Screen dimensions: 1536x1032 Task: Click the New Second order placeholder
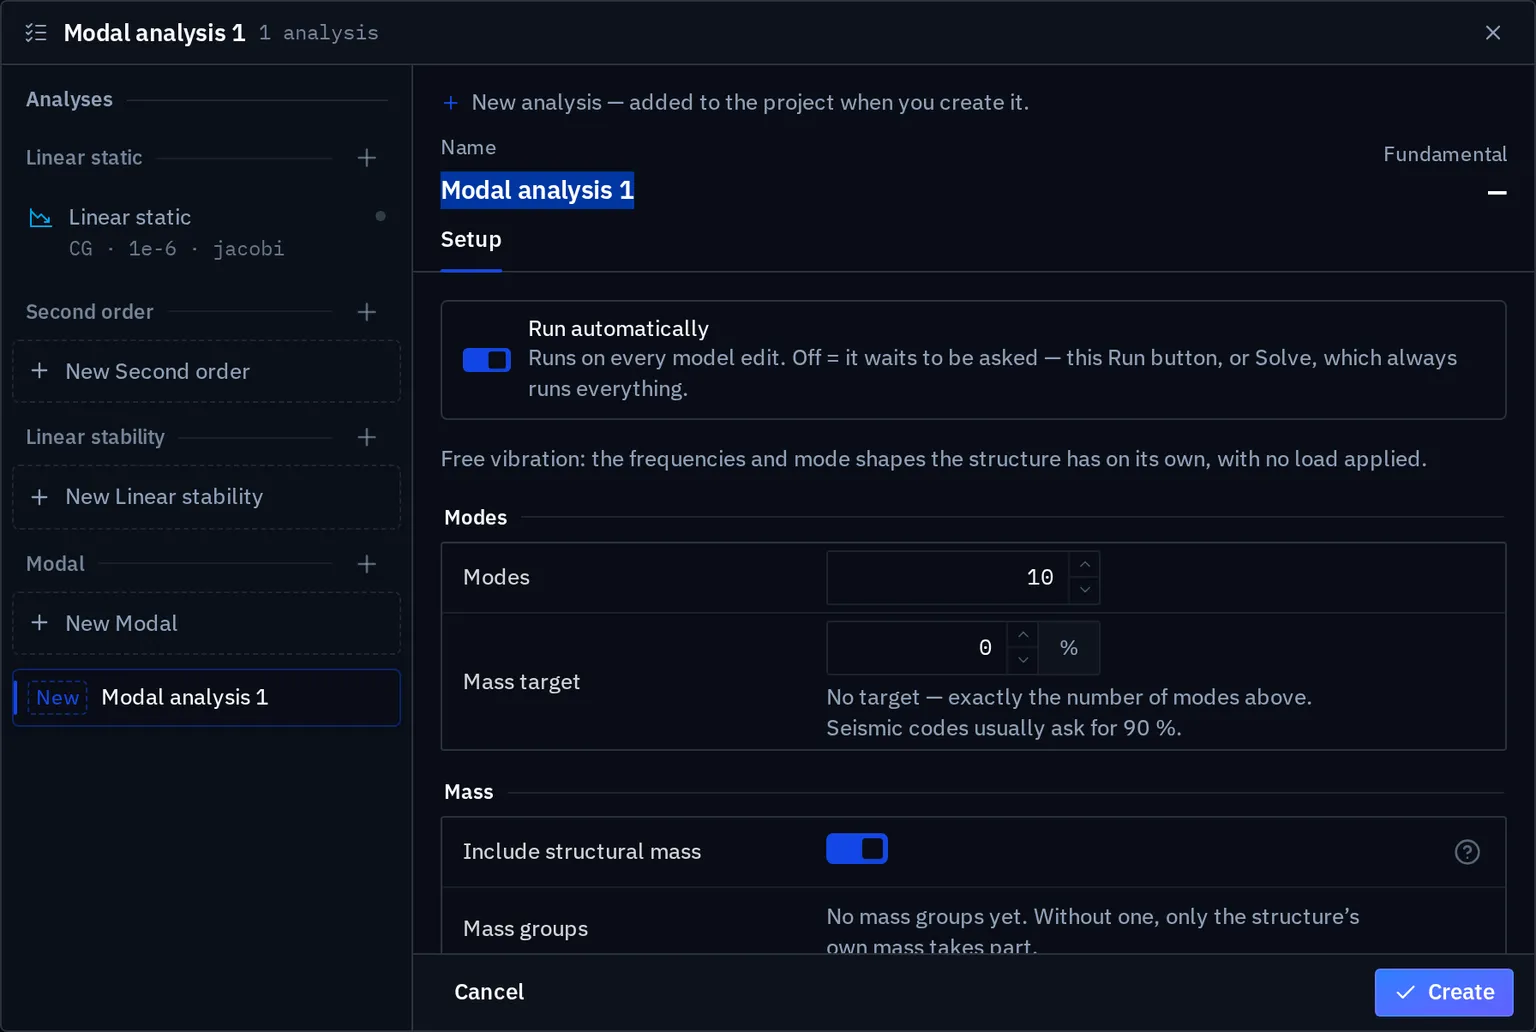pos(206,371)
